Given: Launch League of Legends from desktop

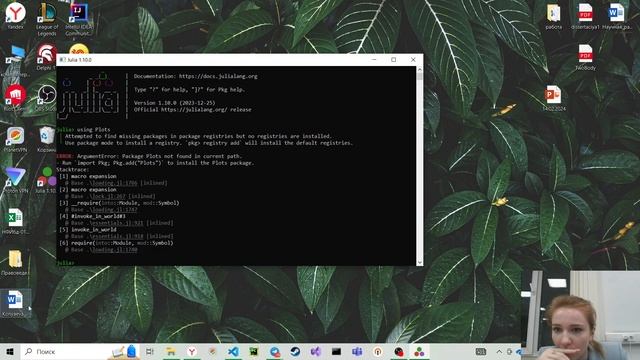Looking at the screenshot, I should (47, 18).
